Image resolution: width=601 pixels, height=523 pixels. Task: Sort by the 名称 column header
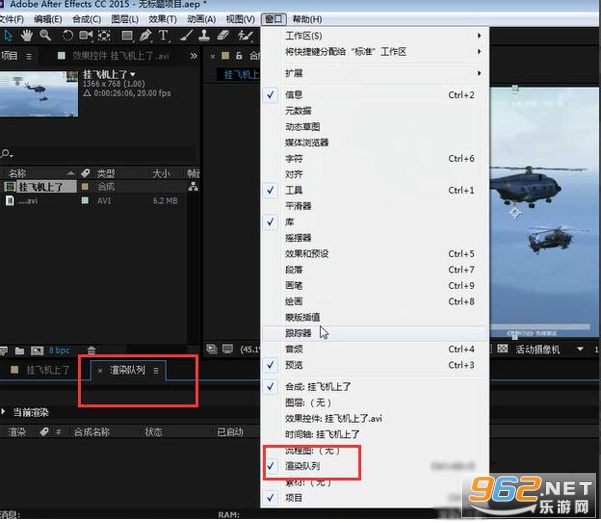click(x=18, y=173)
